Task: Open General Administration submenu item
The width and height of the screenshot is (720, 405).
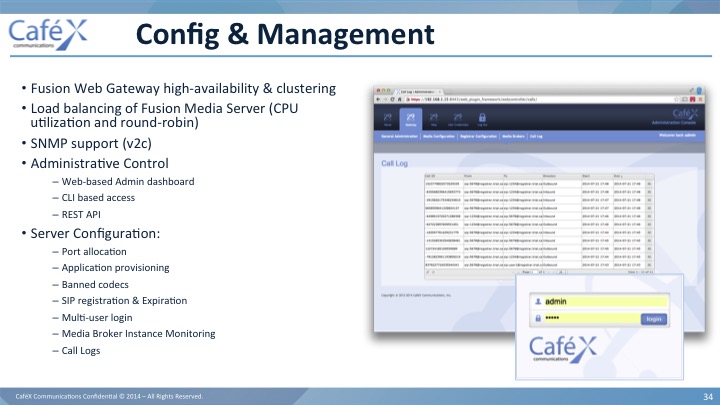Action: 399,136
